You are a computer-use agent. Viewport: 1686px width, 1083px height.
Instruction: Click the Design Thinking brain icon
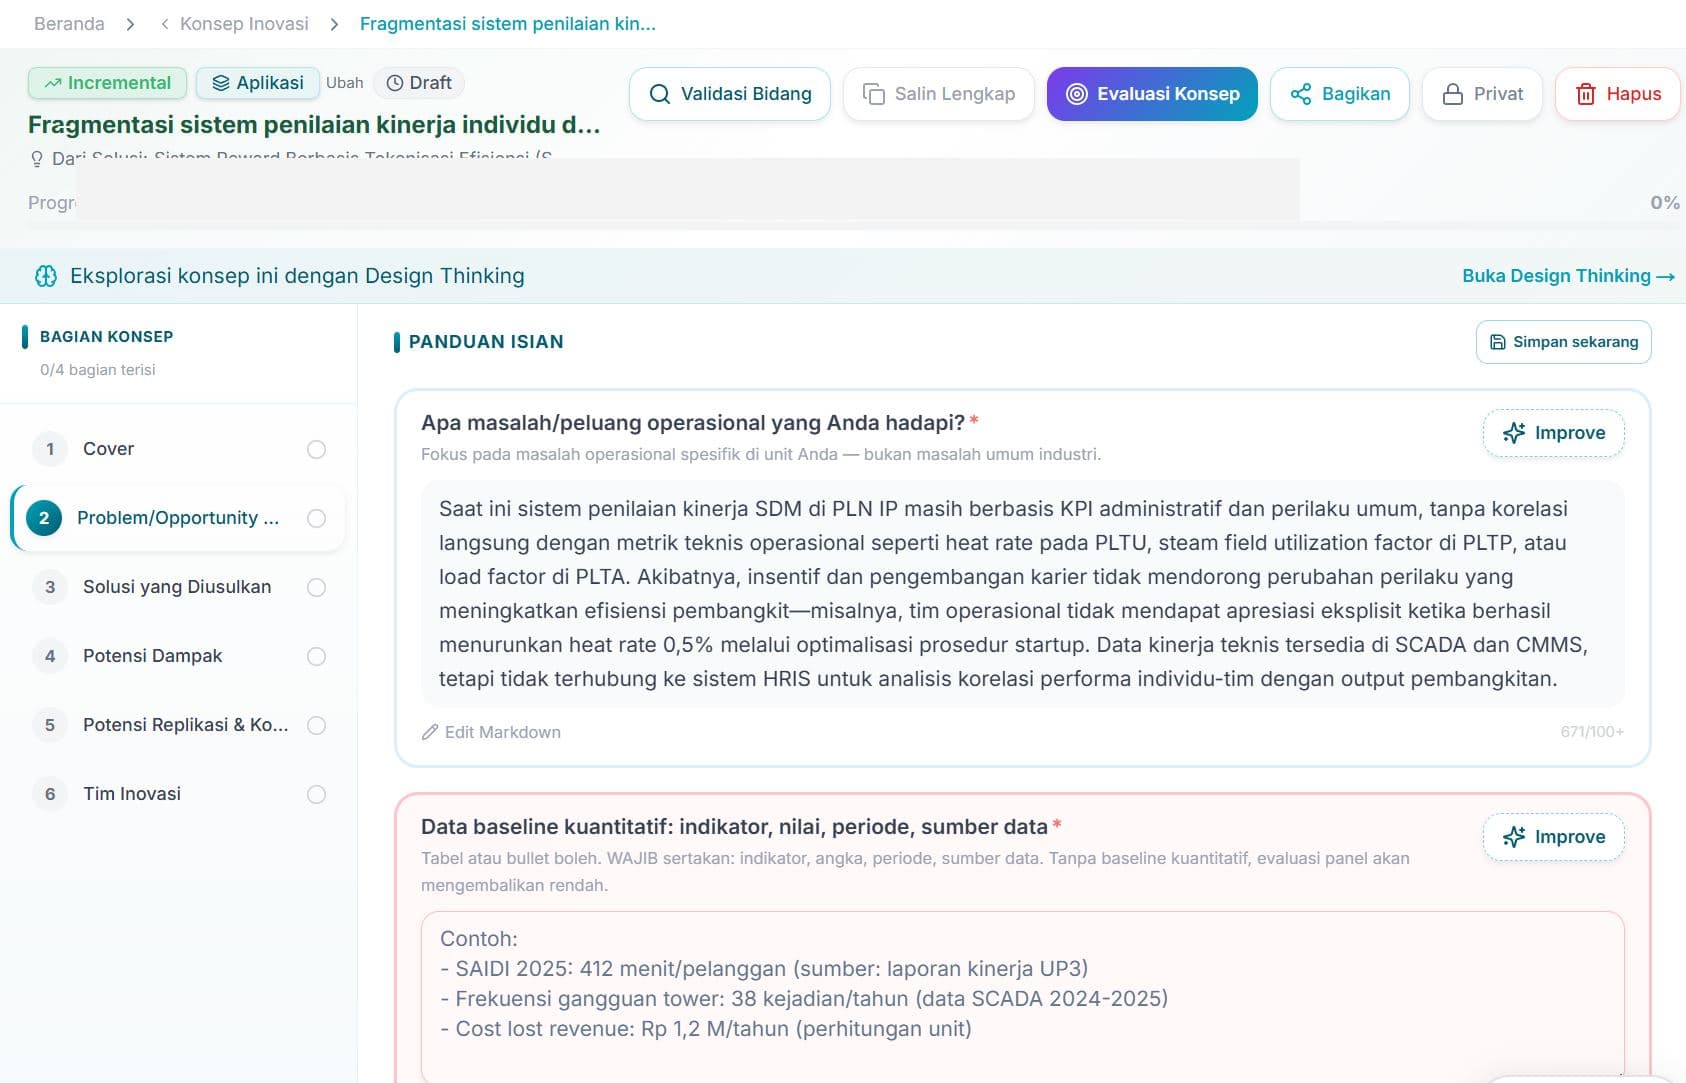click(46, 276)
